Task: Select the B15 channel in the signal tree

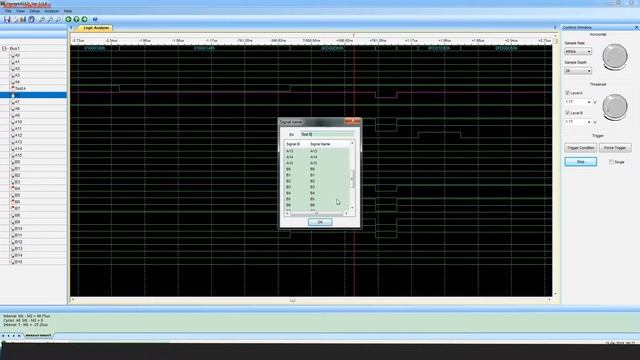Action: point(18,262)
